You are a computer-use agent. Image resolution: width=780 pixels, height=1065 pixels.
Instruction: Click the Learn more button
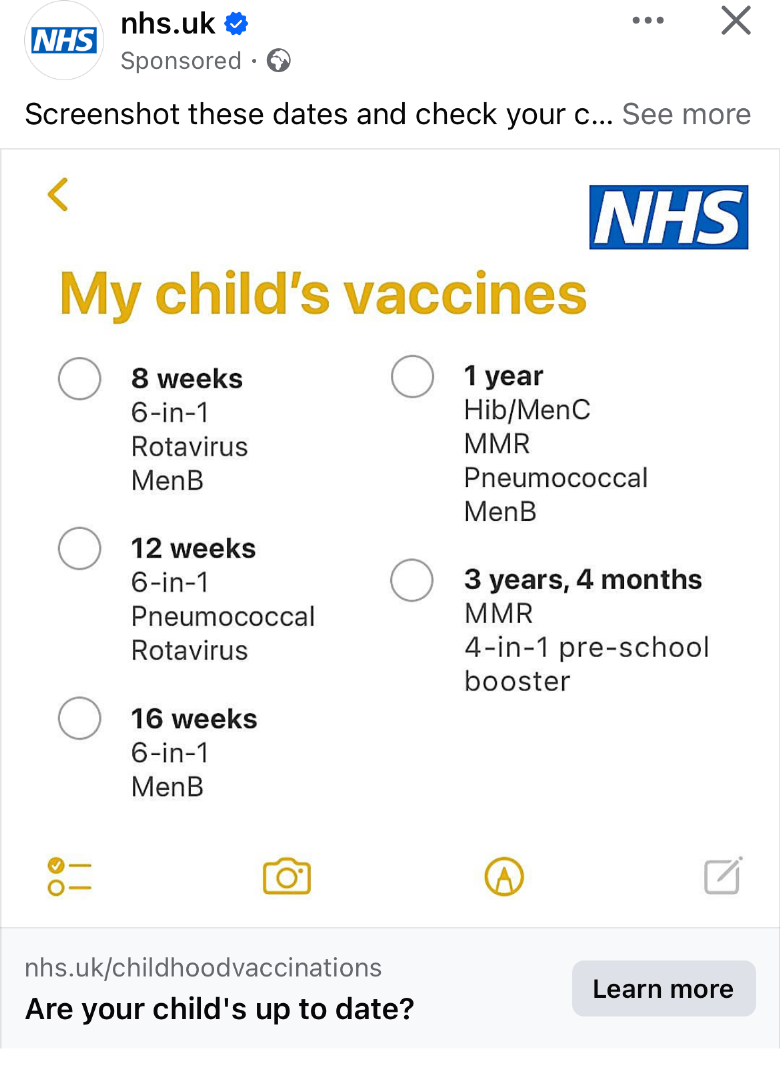point(664,988)
